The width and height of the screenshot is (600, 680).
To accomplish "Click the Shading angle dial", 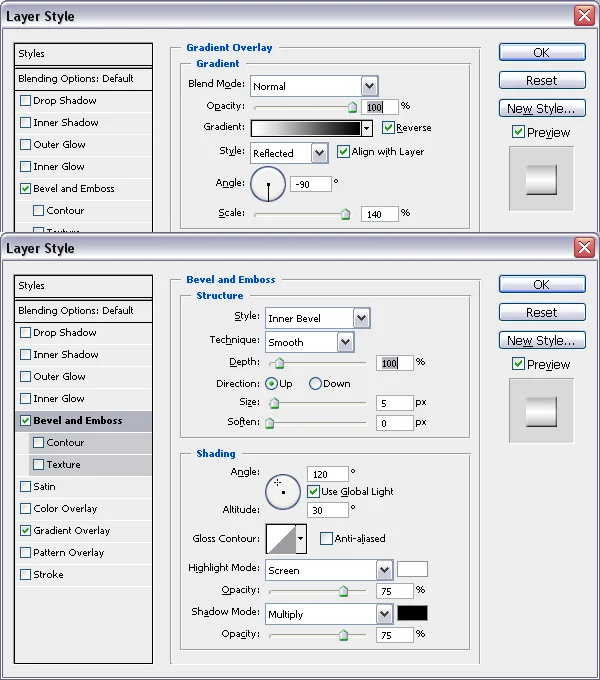I will coord(283,490).
